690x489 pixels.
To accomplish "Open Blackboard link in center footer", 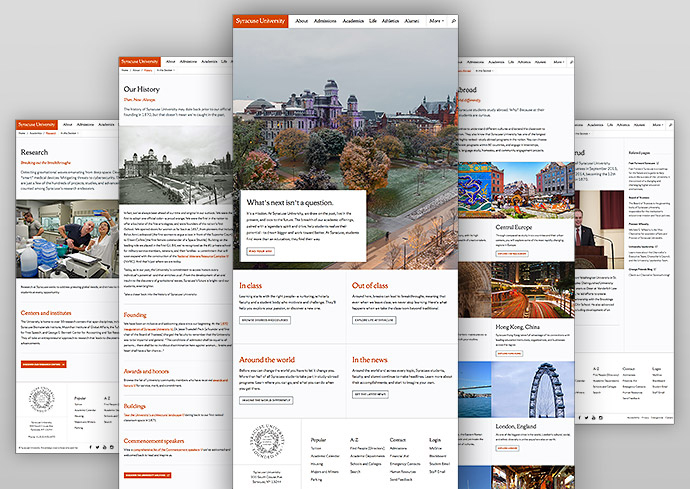I will pyautogui.click(x=438, y=456).
